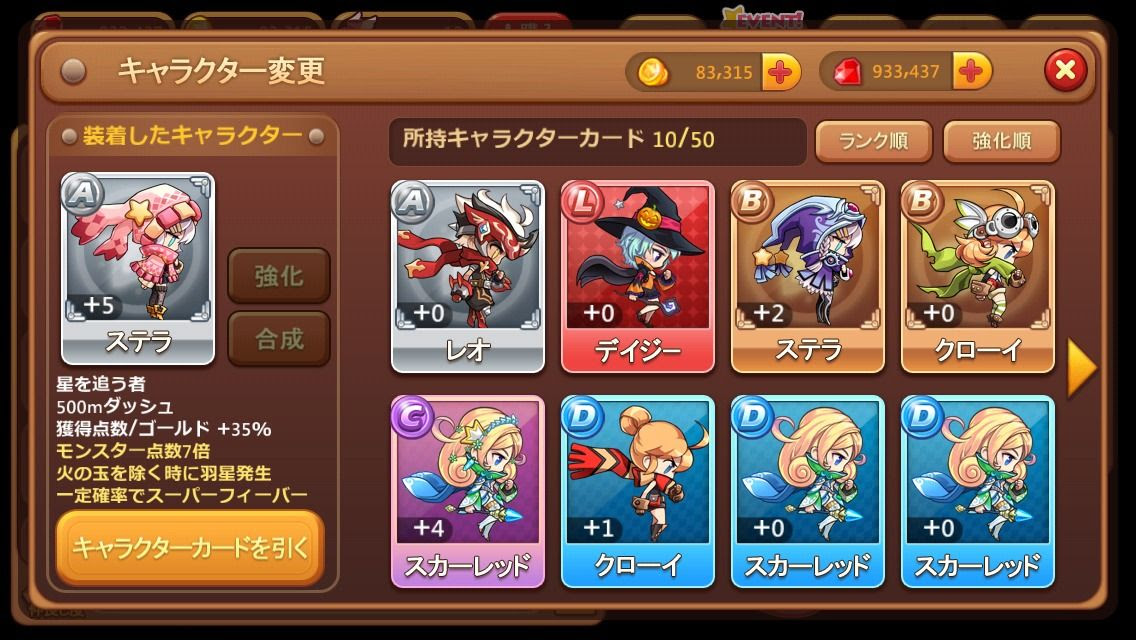Click the round knob beside キャラクター変更 title
This screenshot has width=1136, height=640.
tap(72, 71)
